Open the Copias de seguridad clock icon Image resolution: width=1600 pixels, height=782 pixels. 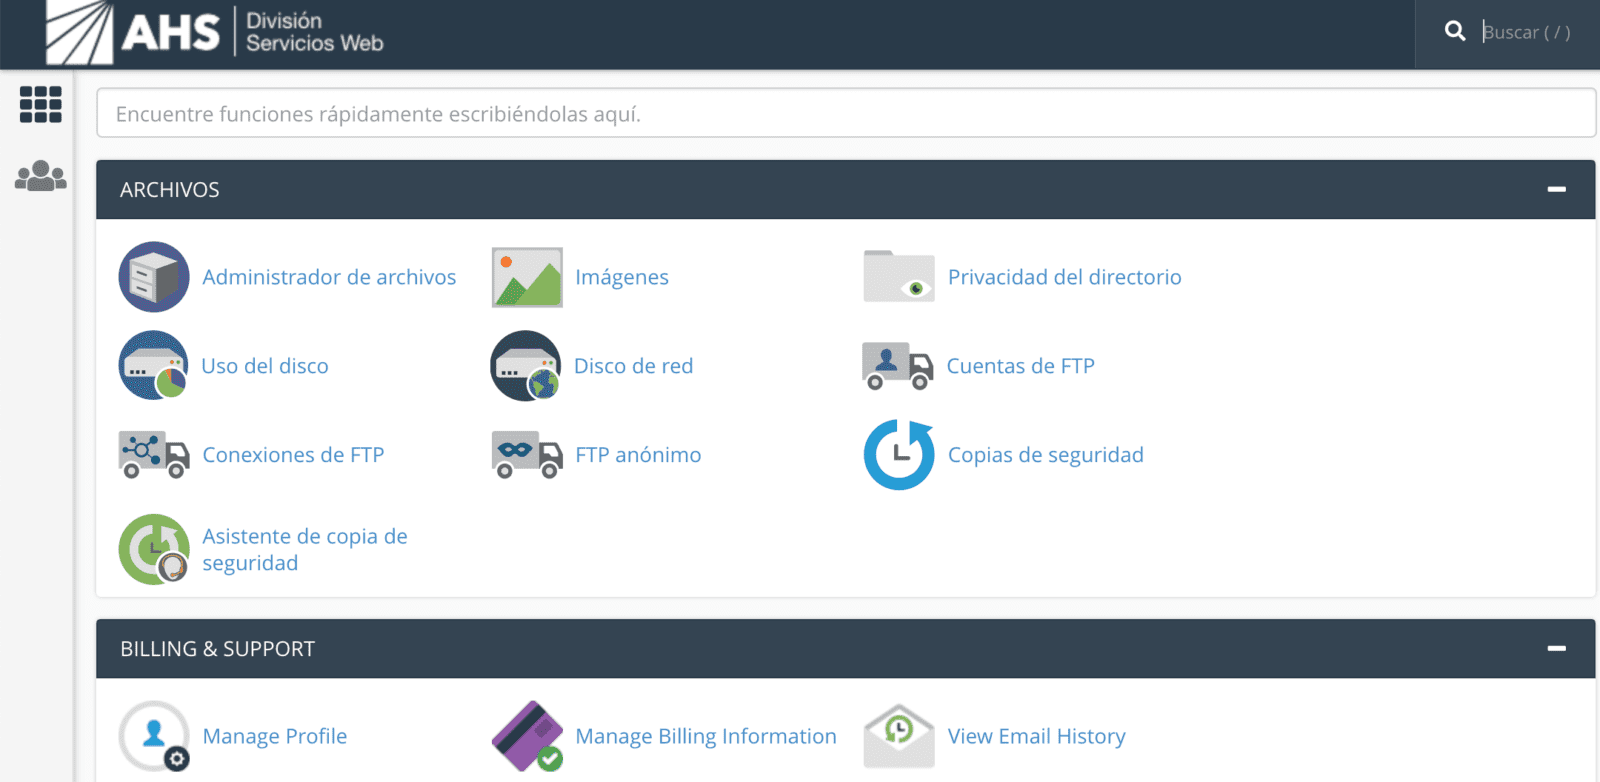(x=899, y=455)
